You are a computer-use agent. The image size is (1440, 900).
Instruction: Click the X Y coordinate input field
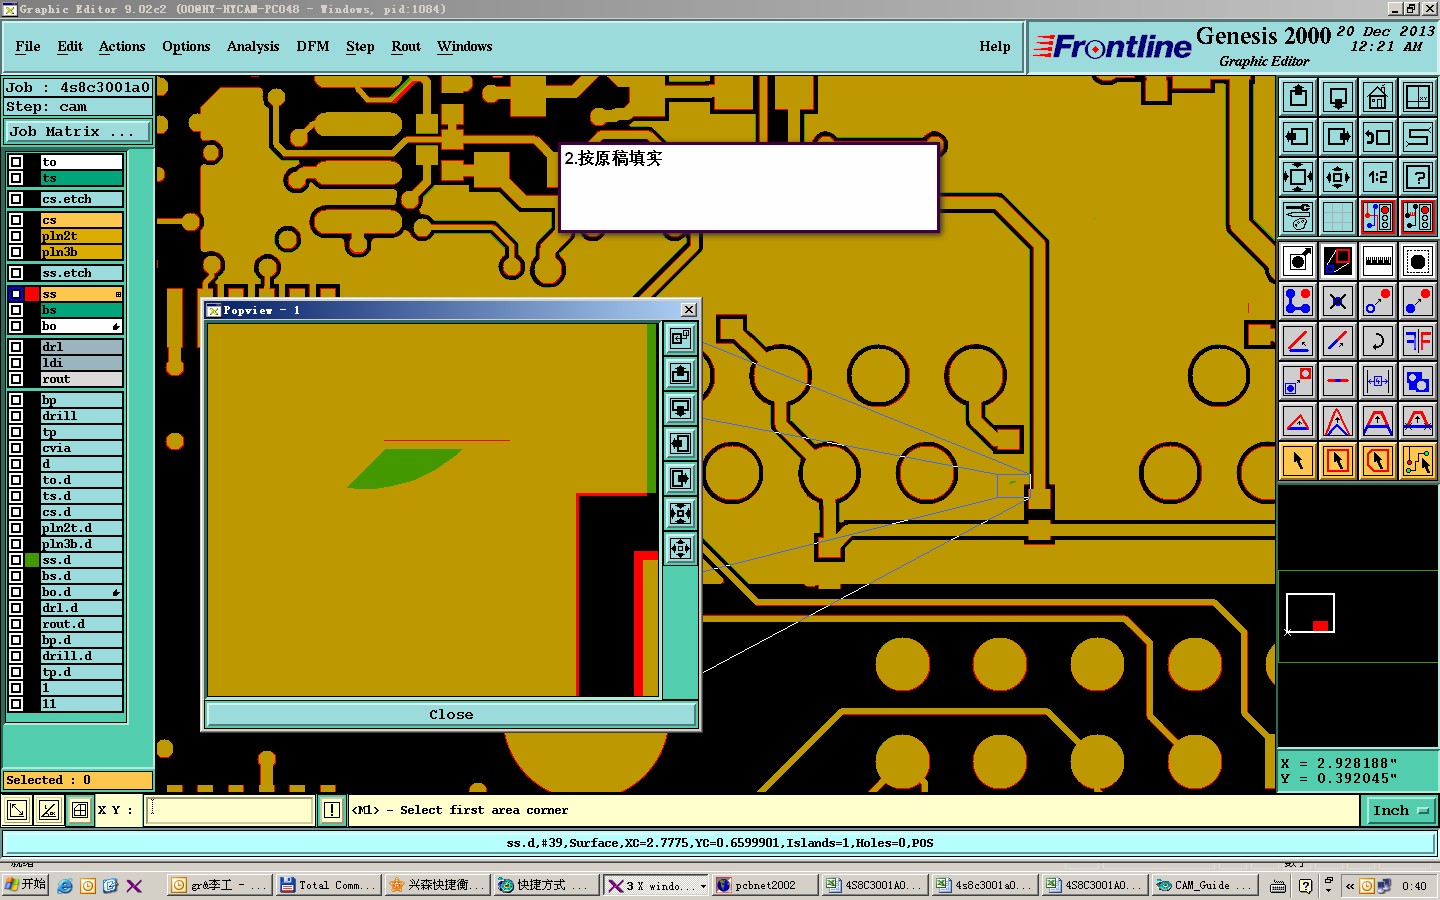pos(231,811)
